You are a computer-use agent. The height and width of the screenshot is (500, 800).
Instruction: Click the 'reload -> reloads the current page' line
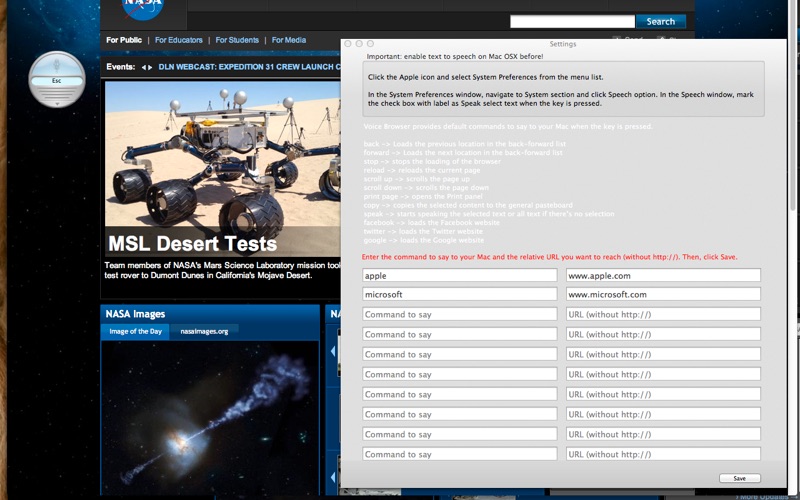pos(422,170)
